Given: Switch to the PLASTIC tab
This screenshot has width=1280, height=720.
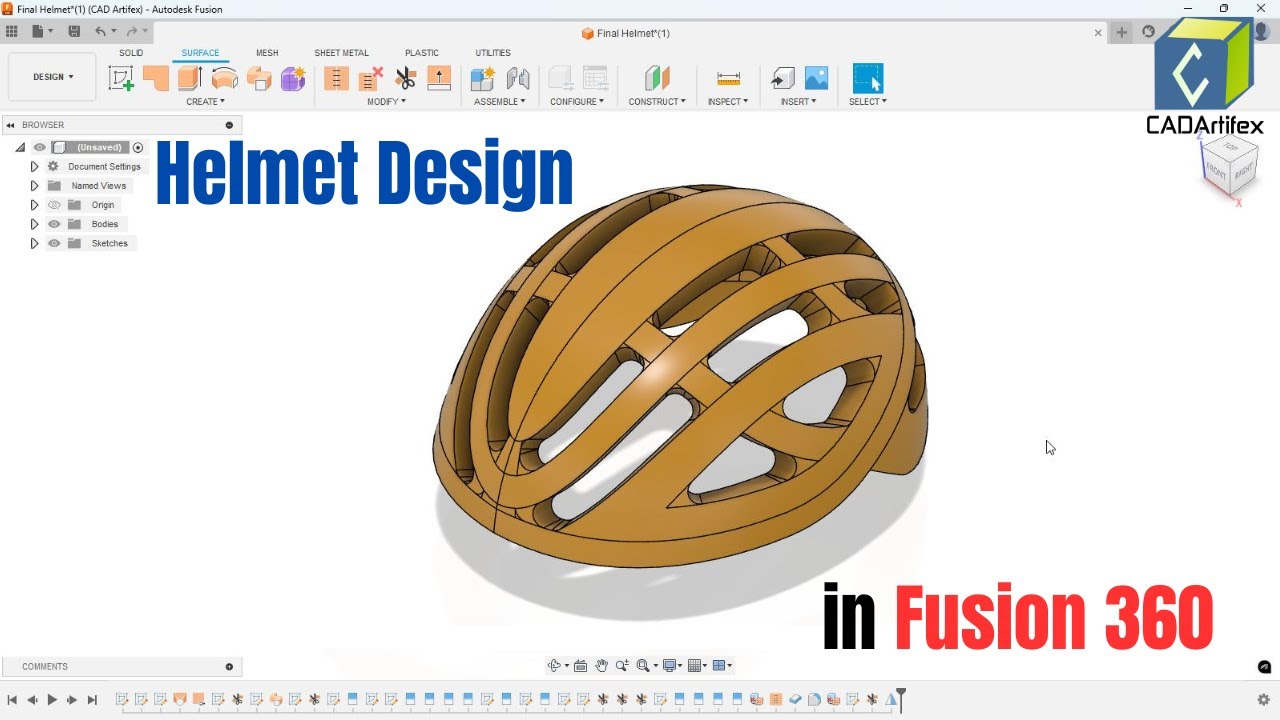Looking at the screenshot, I should pyautogui.click(x=422, y=53).
